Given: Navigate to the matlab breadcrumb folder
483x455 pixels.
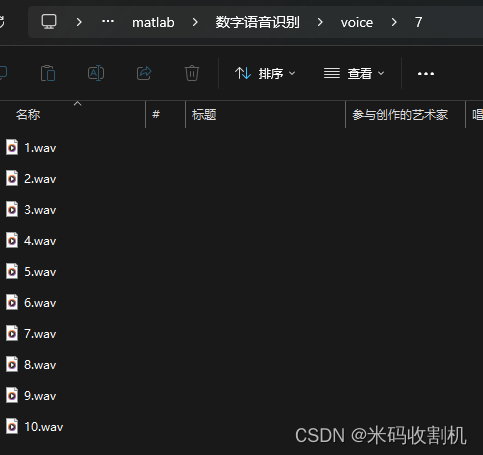Looking at the screenshot, I should coord(153,23).
